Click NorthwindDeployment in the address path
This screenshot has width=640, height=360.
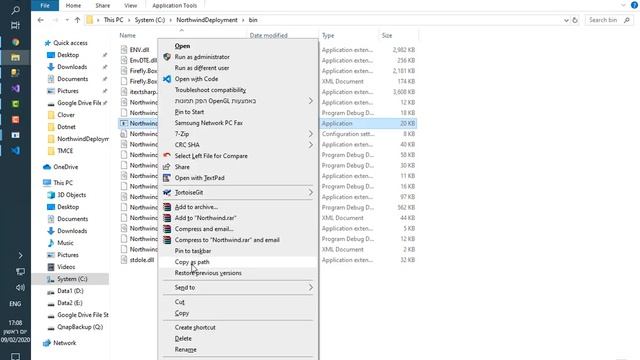point(207,20)
